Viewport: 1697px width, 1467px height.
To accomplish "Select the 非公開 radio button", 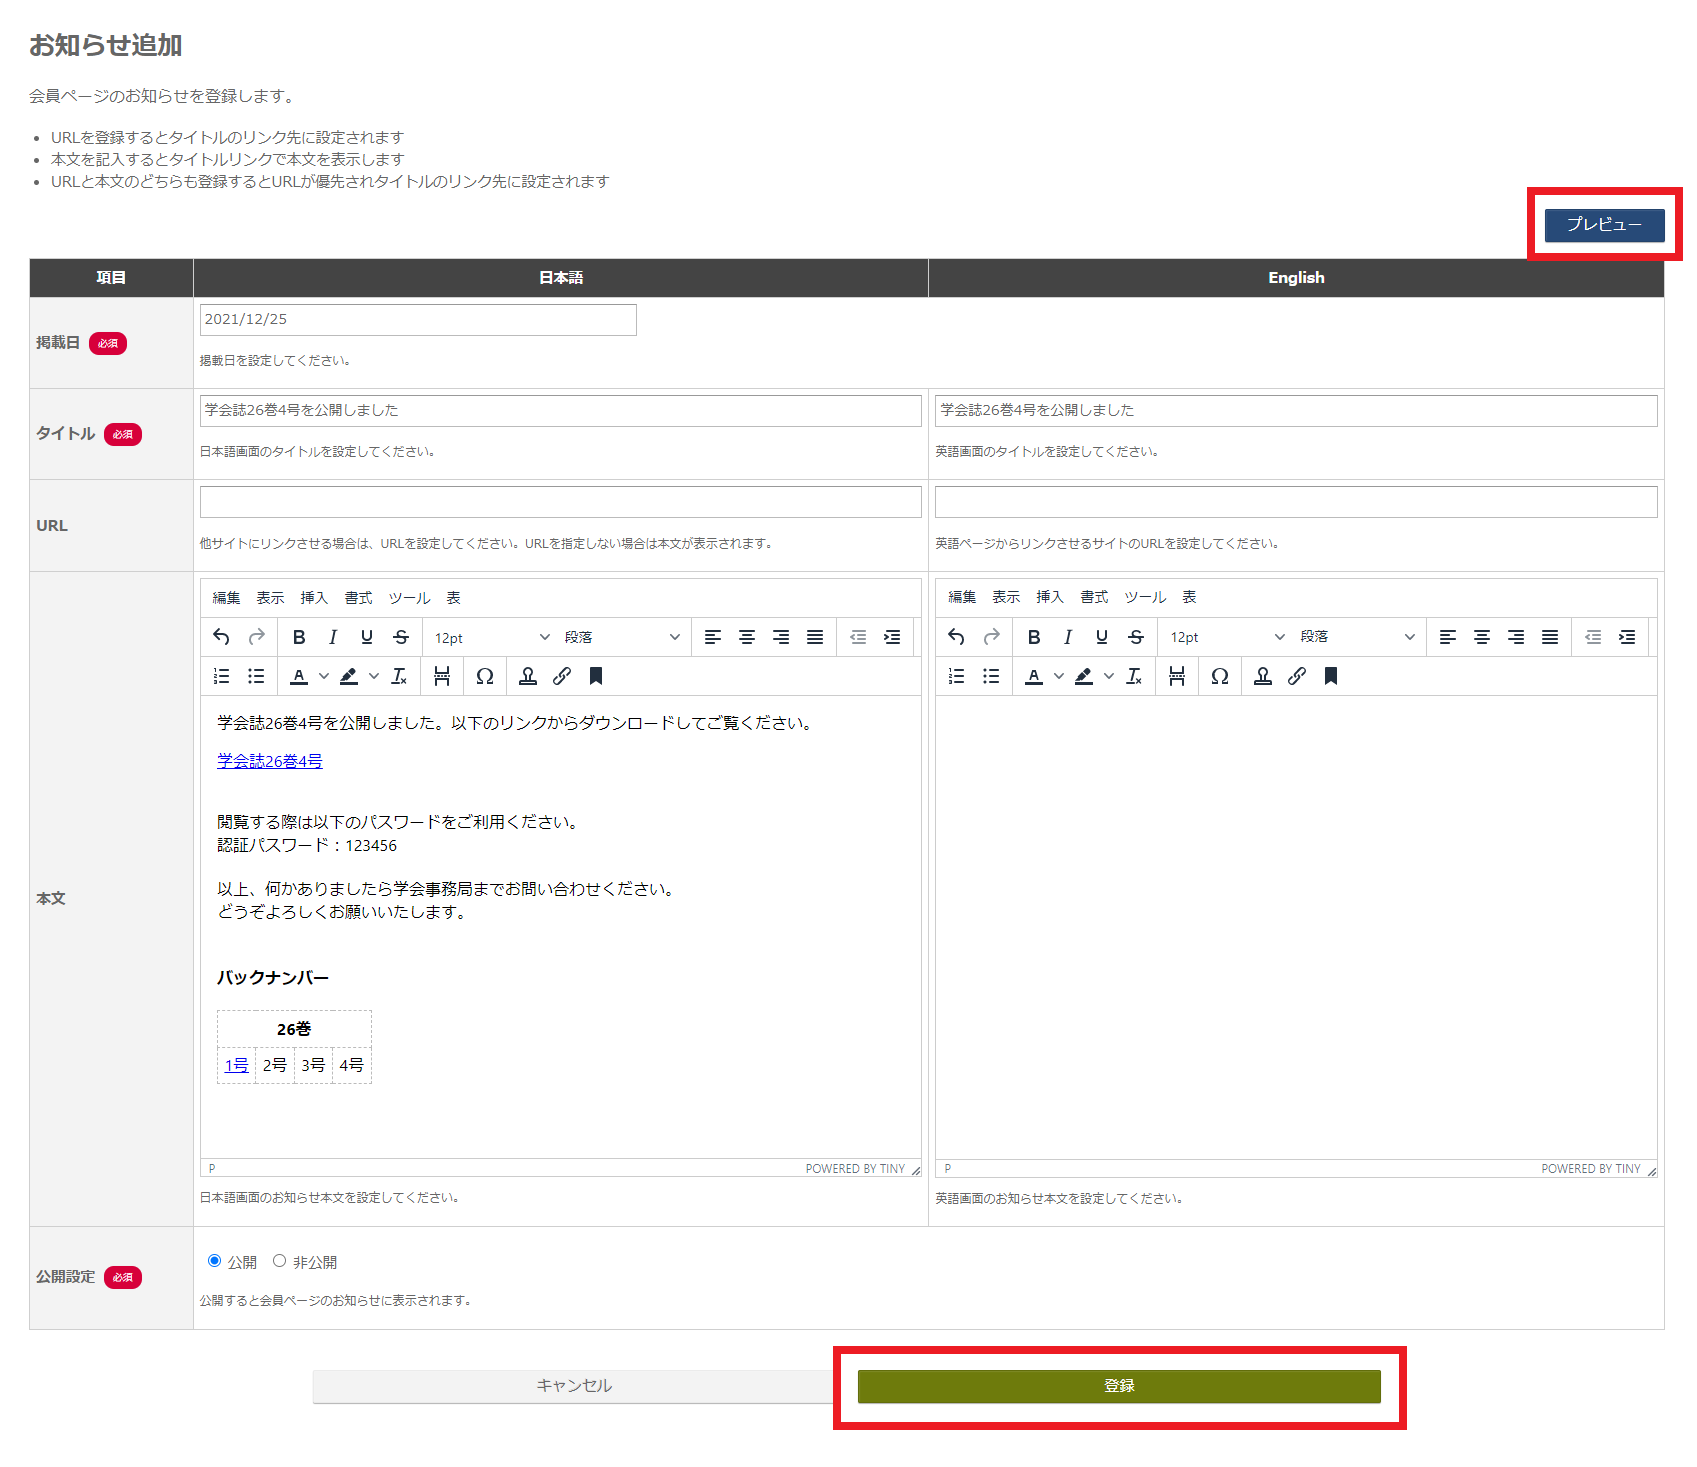I will 280,1261.
